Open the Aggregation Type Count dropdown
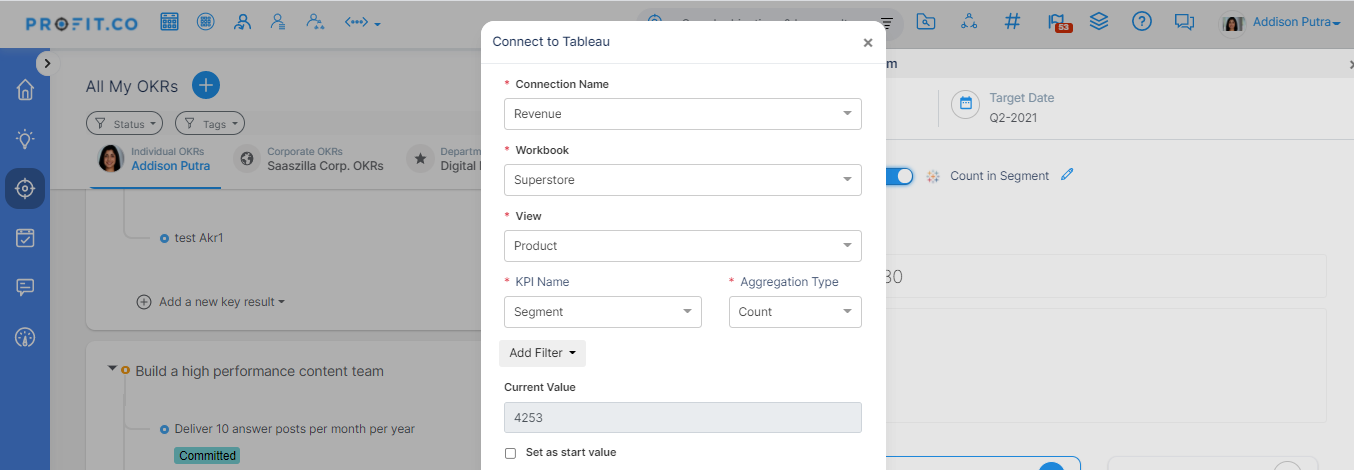 tap(795, 312)
